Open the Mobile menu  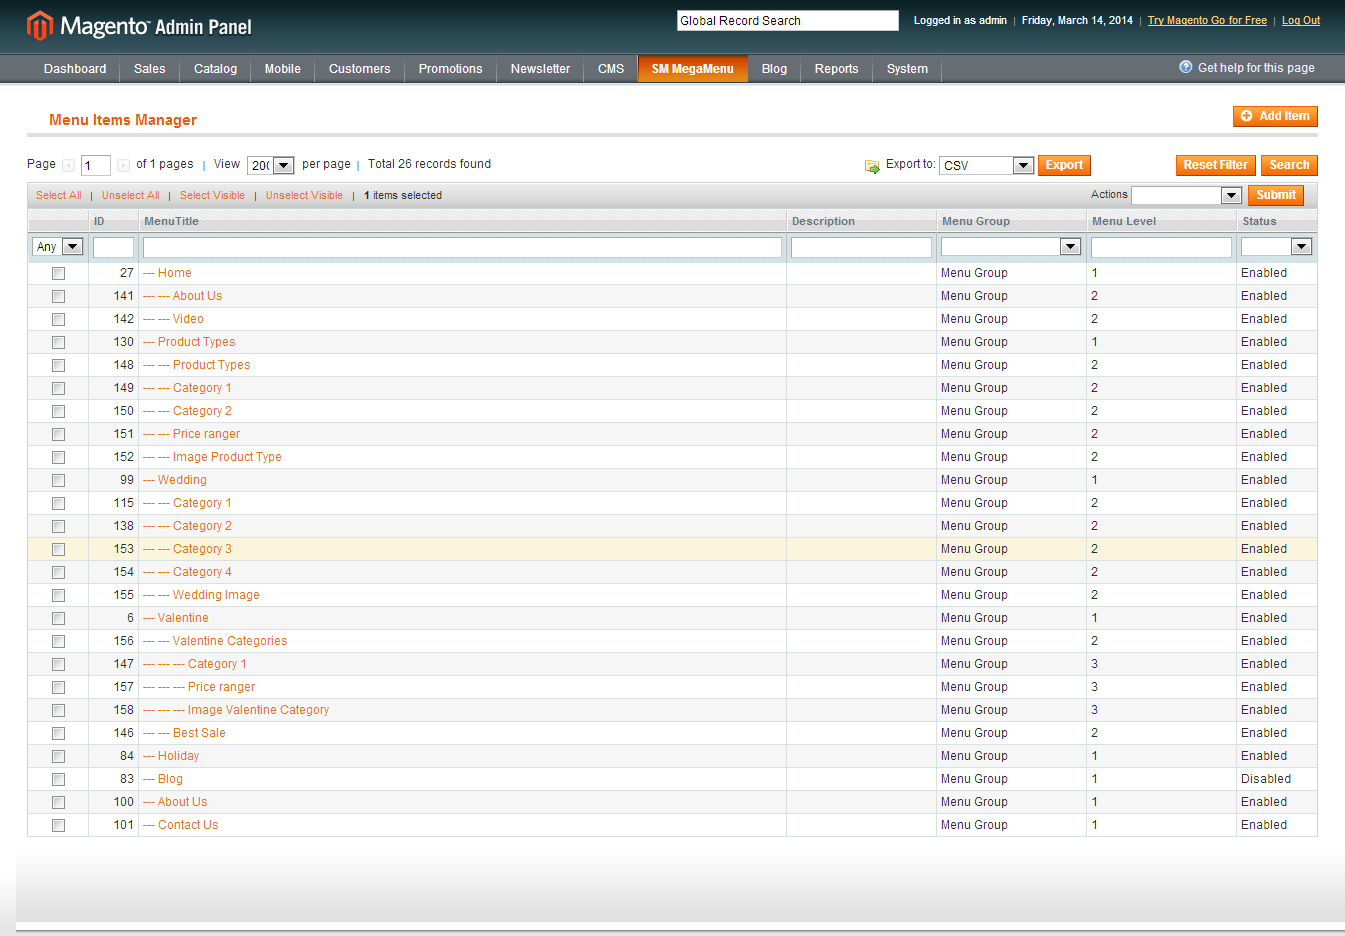[282, 69]
